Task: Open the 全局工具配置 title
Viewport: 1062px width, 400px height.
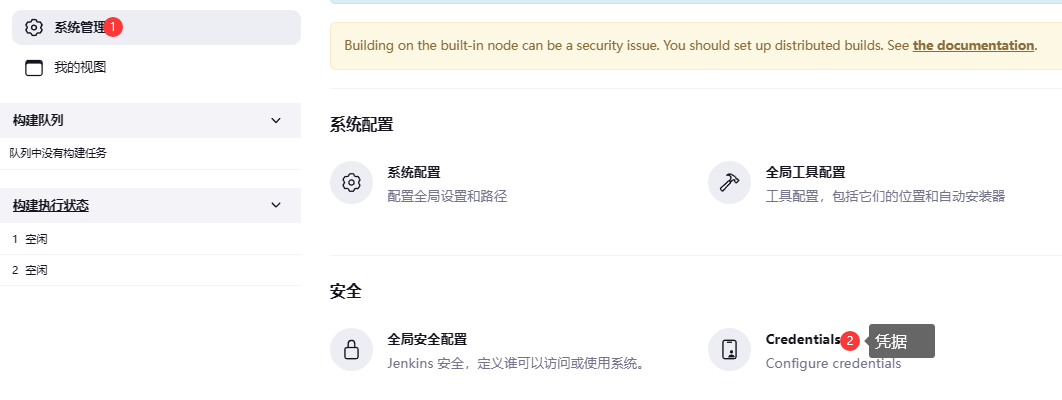Action: [805, 173]
